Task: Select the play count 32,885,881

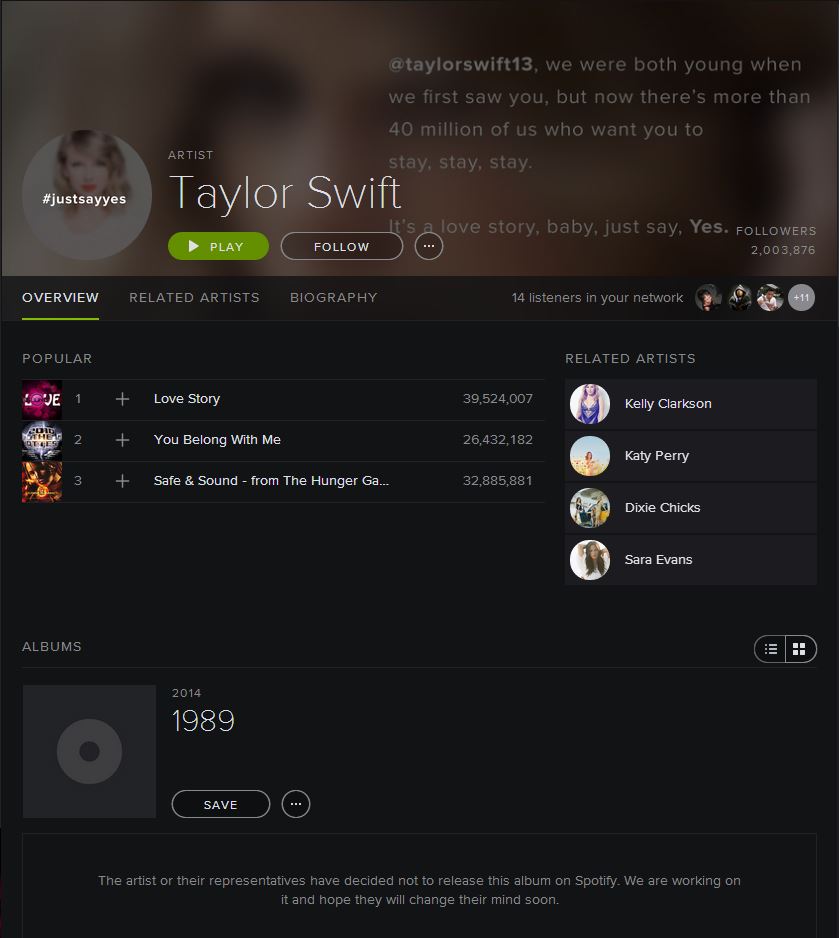Action: (x=498, y=480)
